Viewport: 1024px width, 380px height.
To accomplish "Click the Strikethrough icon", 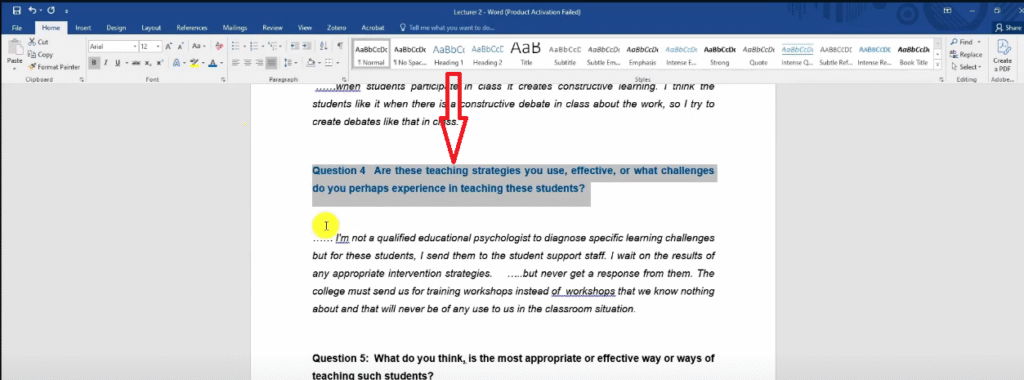I will 136,63.
